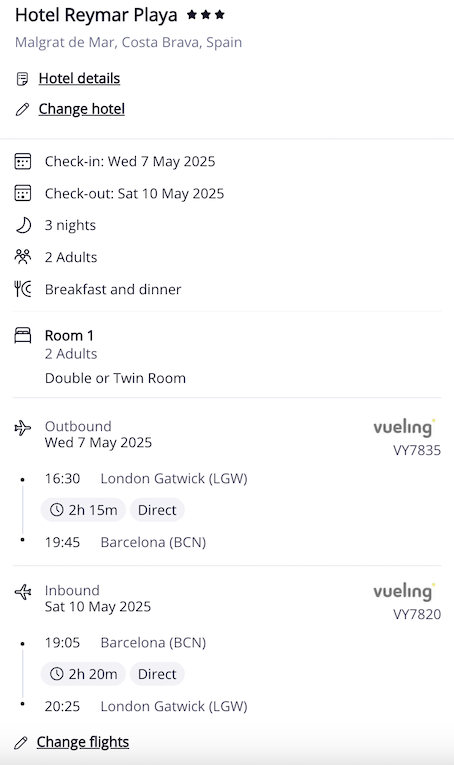Screen dimensions: 454x765
Task: Click the hotel details document icon
Action: pyautogui.click(x=22, y=79)
